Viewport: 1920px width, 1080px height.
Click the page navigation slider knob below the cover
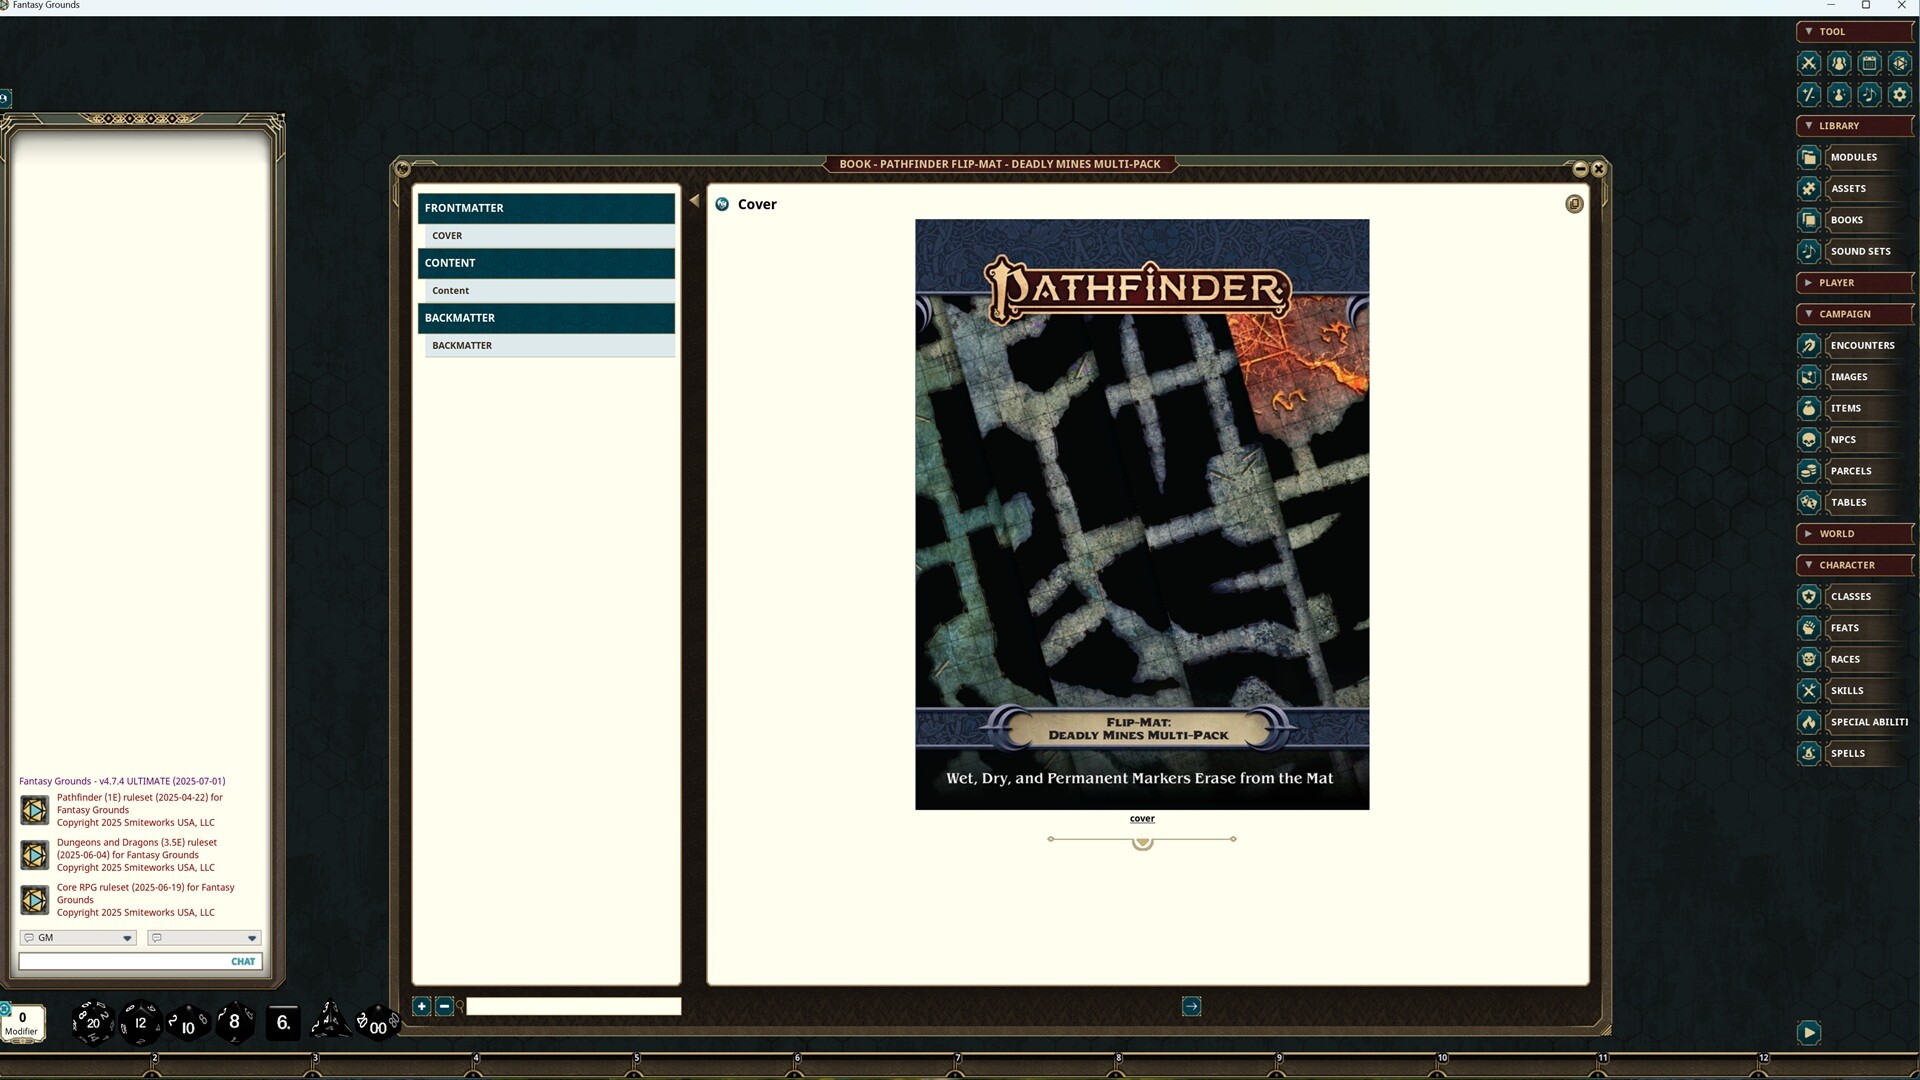point(1142,841)
